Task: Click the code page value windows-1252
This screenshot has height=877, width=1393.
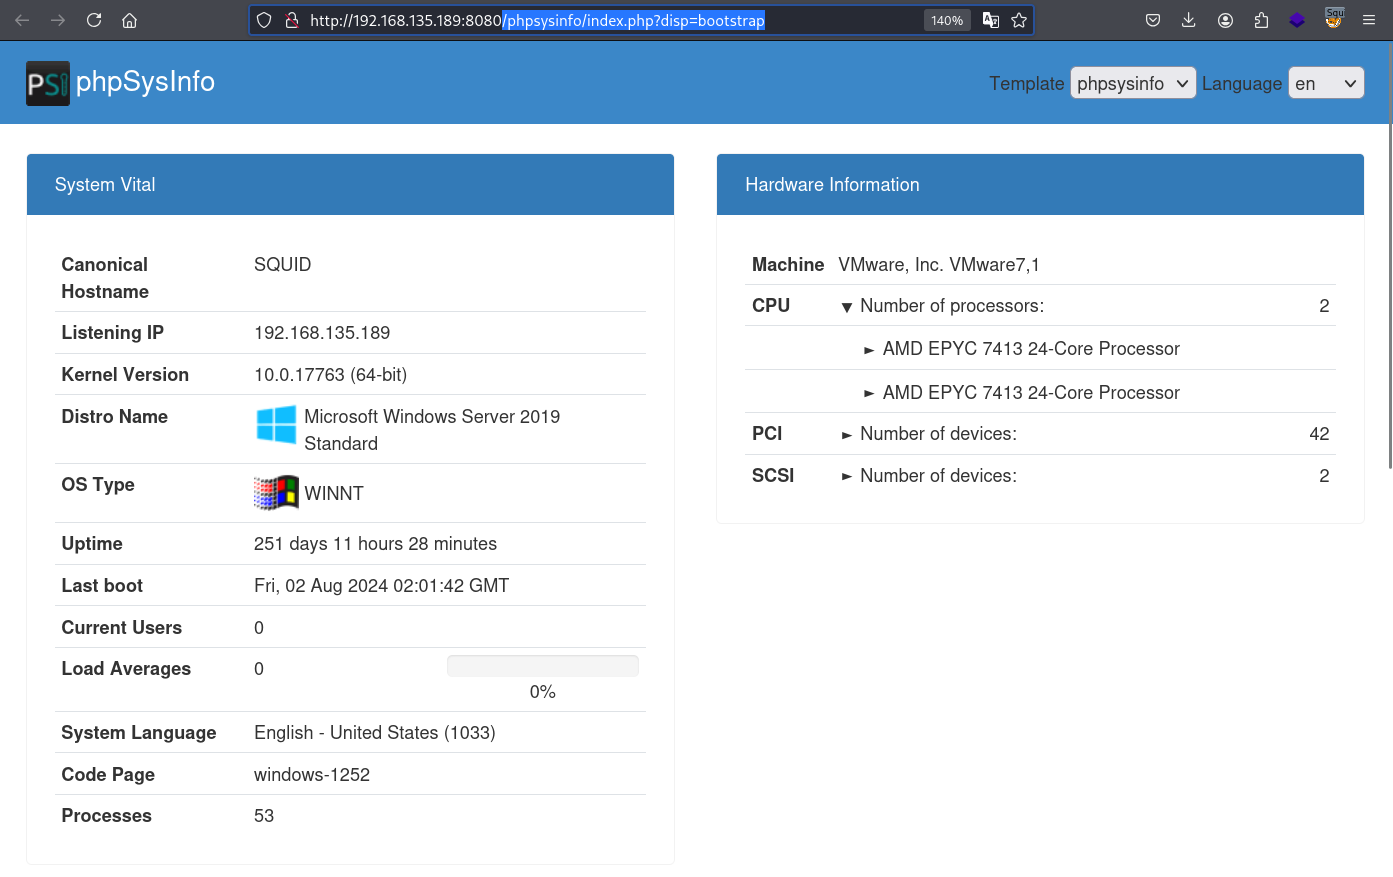Action: pos(312,775)
